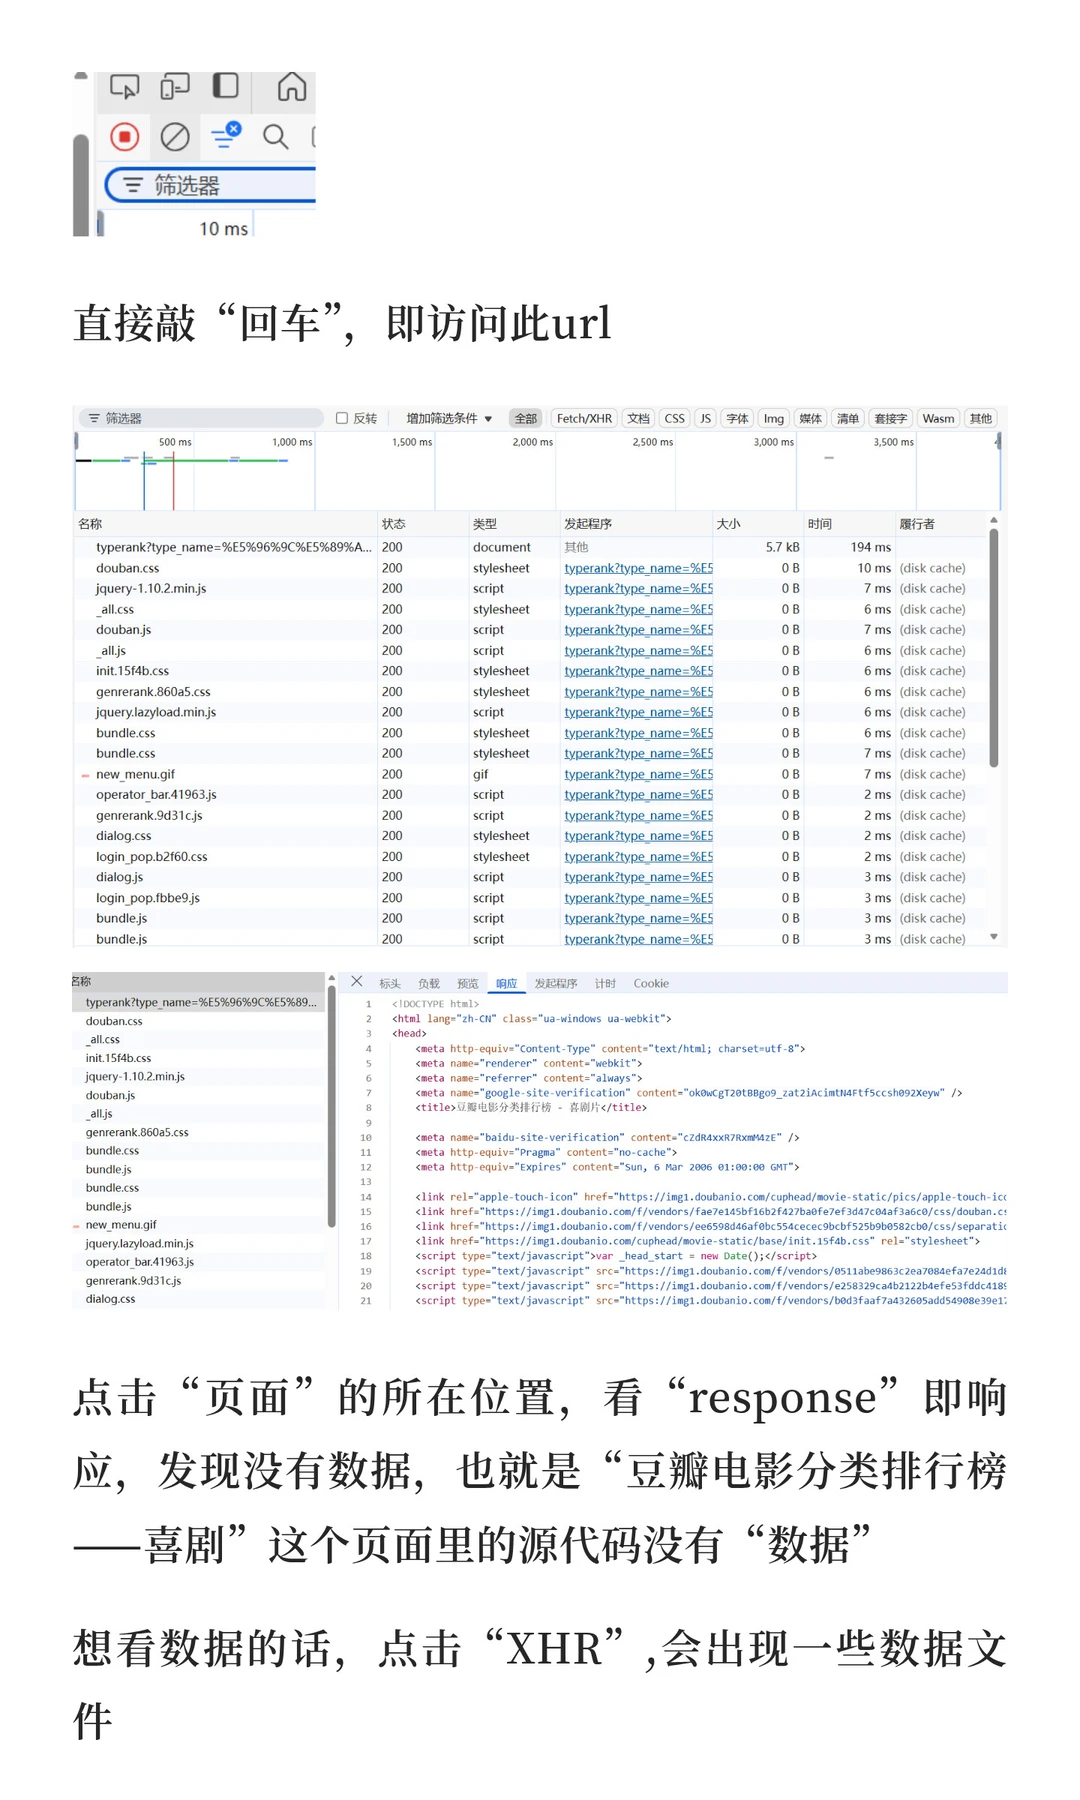
Task: Filter requests by Wasm
Action: click(x=938, y=418)
